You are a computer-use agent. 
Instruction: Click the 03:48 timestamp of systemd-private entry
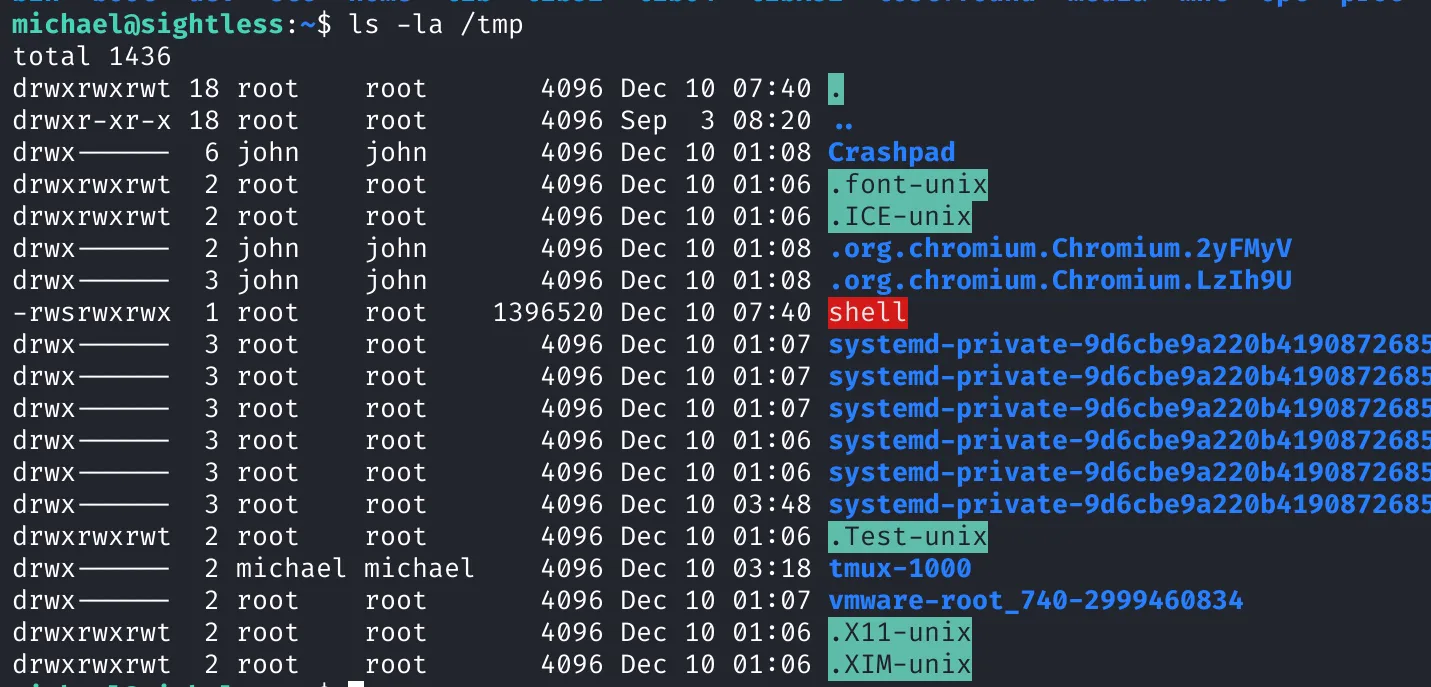click(x=772, y=504)
